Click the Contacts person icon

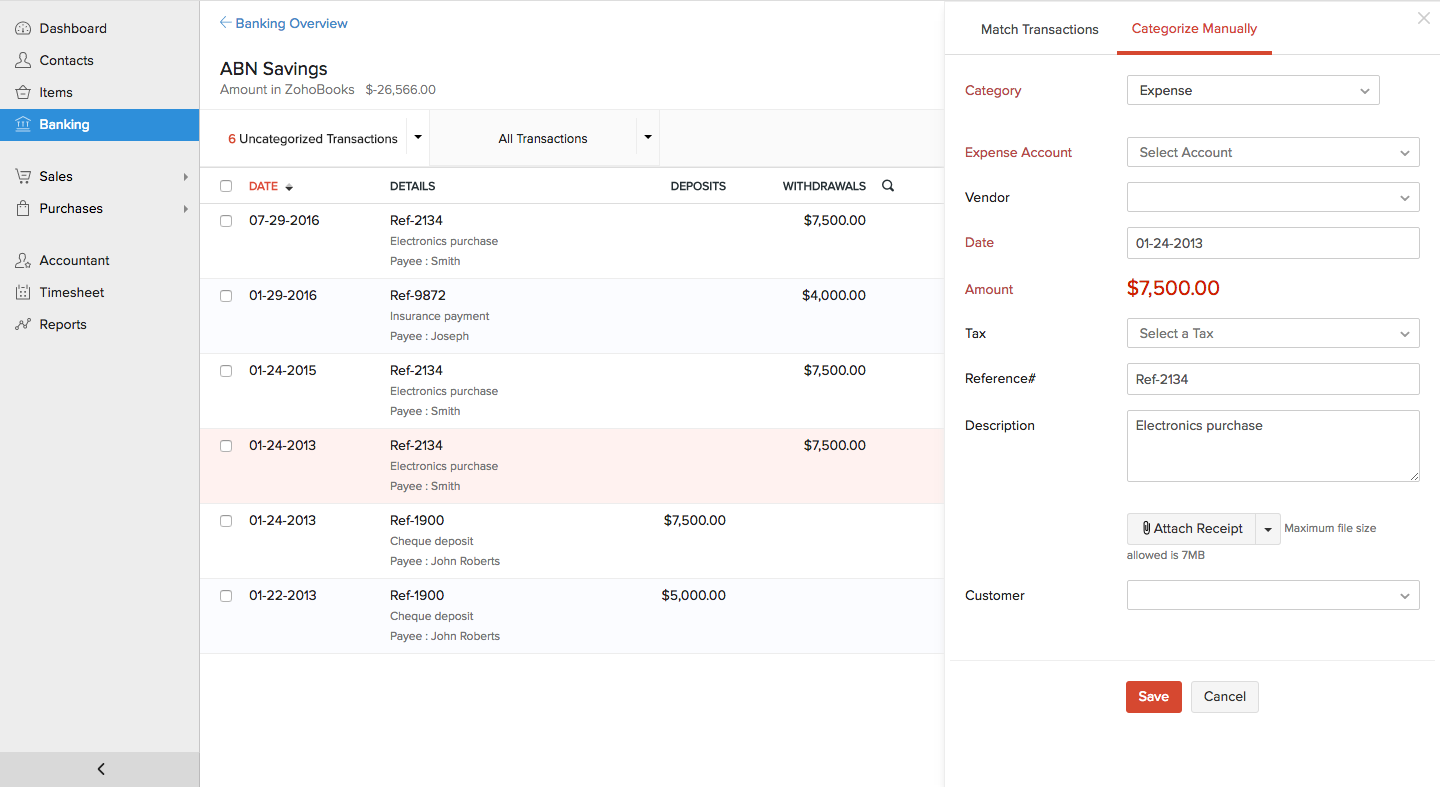[x=23, y=61]
